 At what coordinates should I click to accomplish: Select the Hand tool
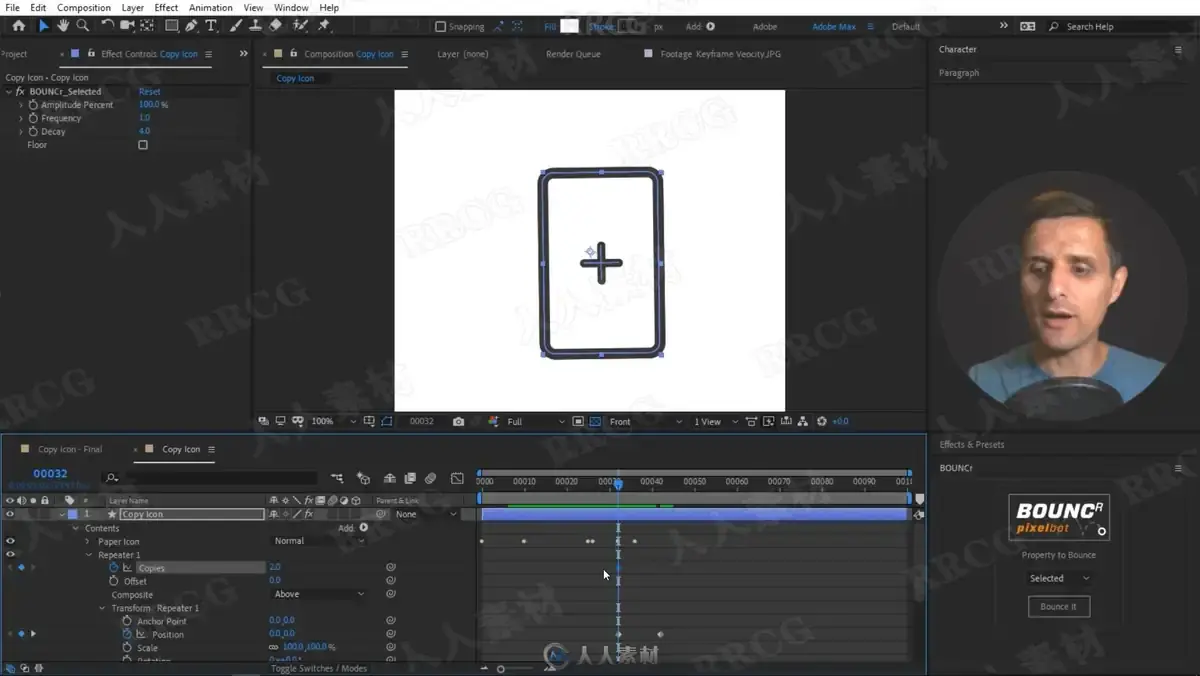(63, 26)
